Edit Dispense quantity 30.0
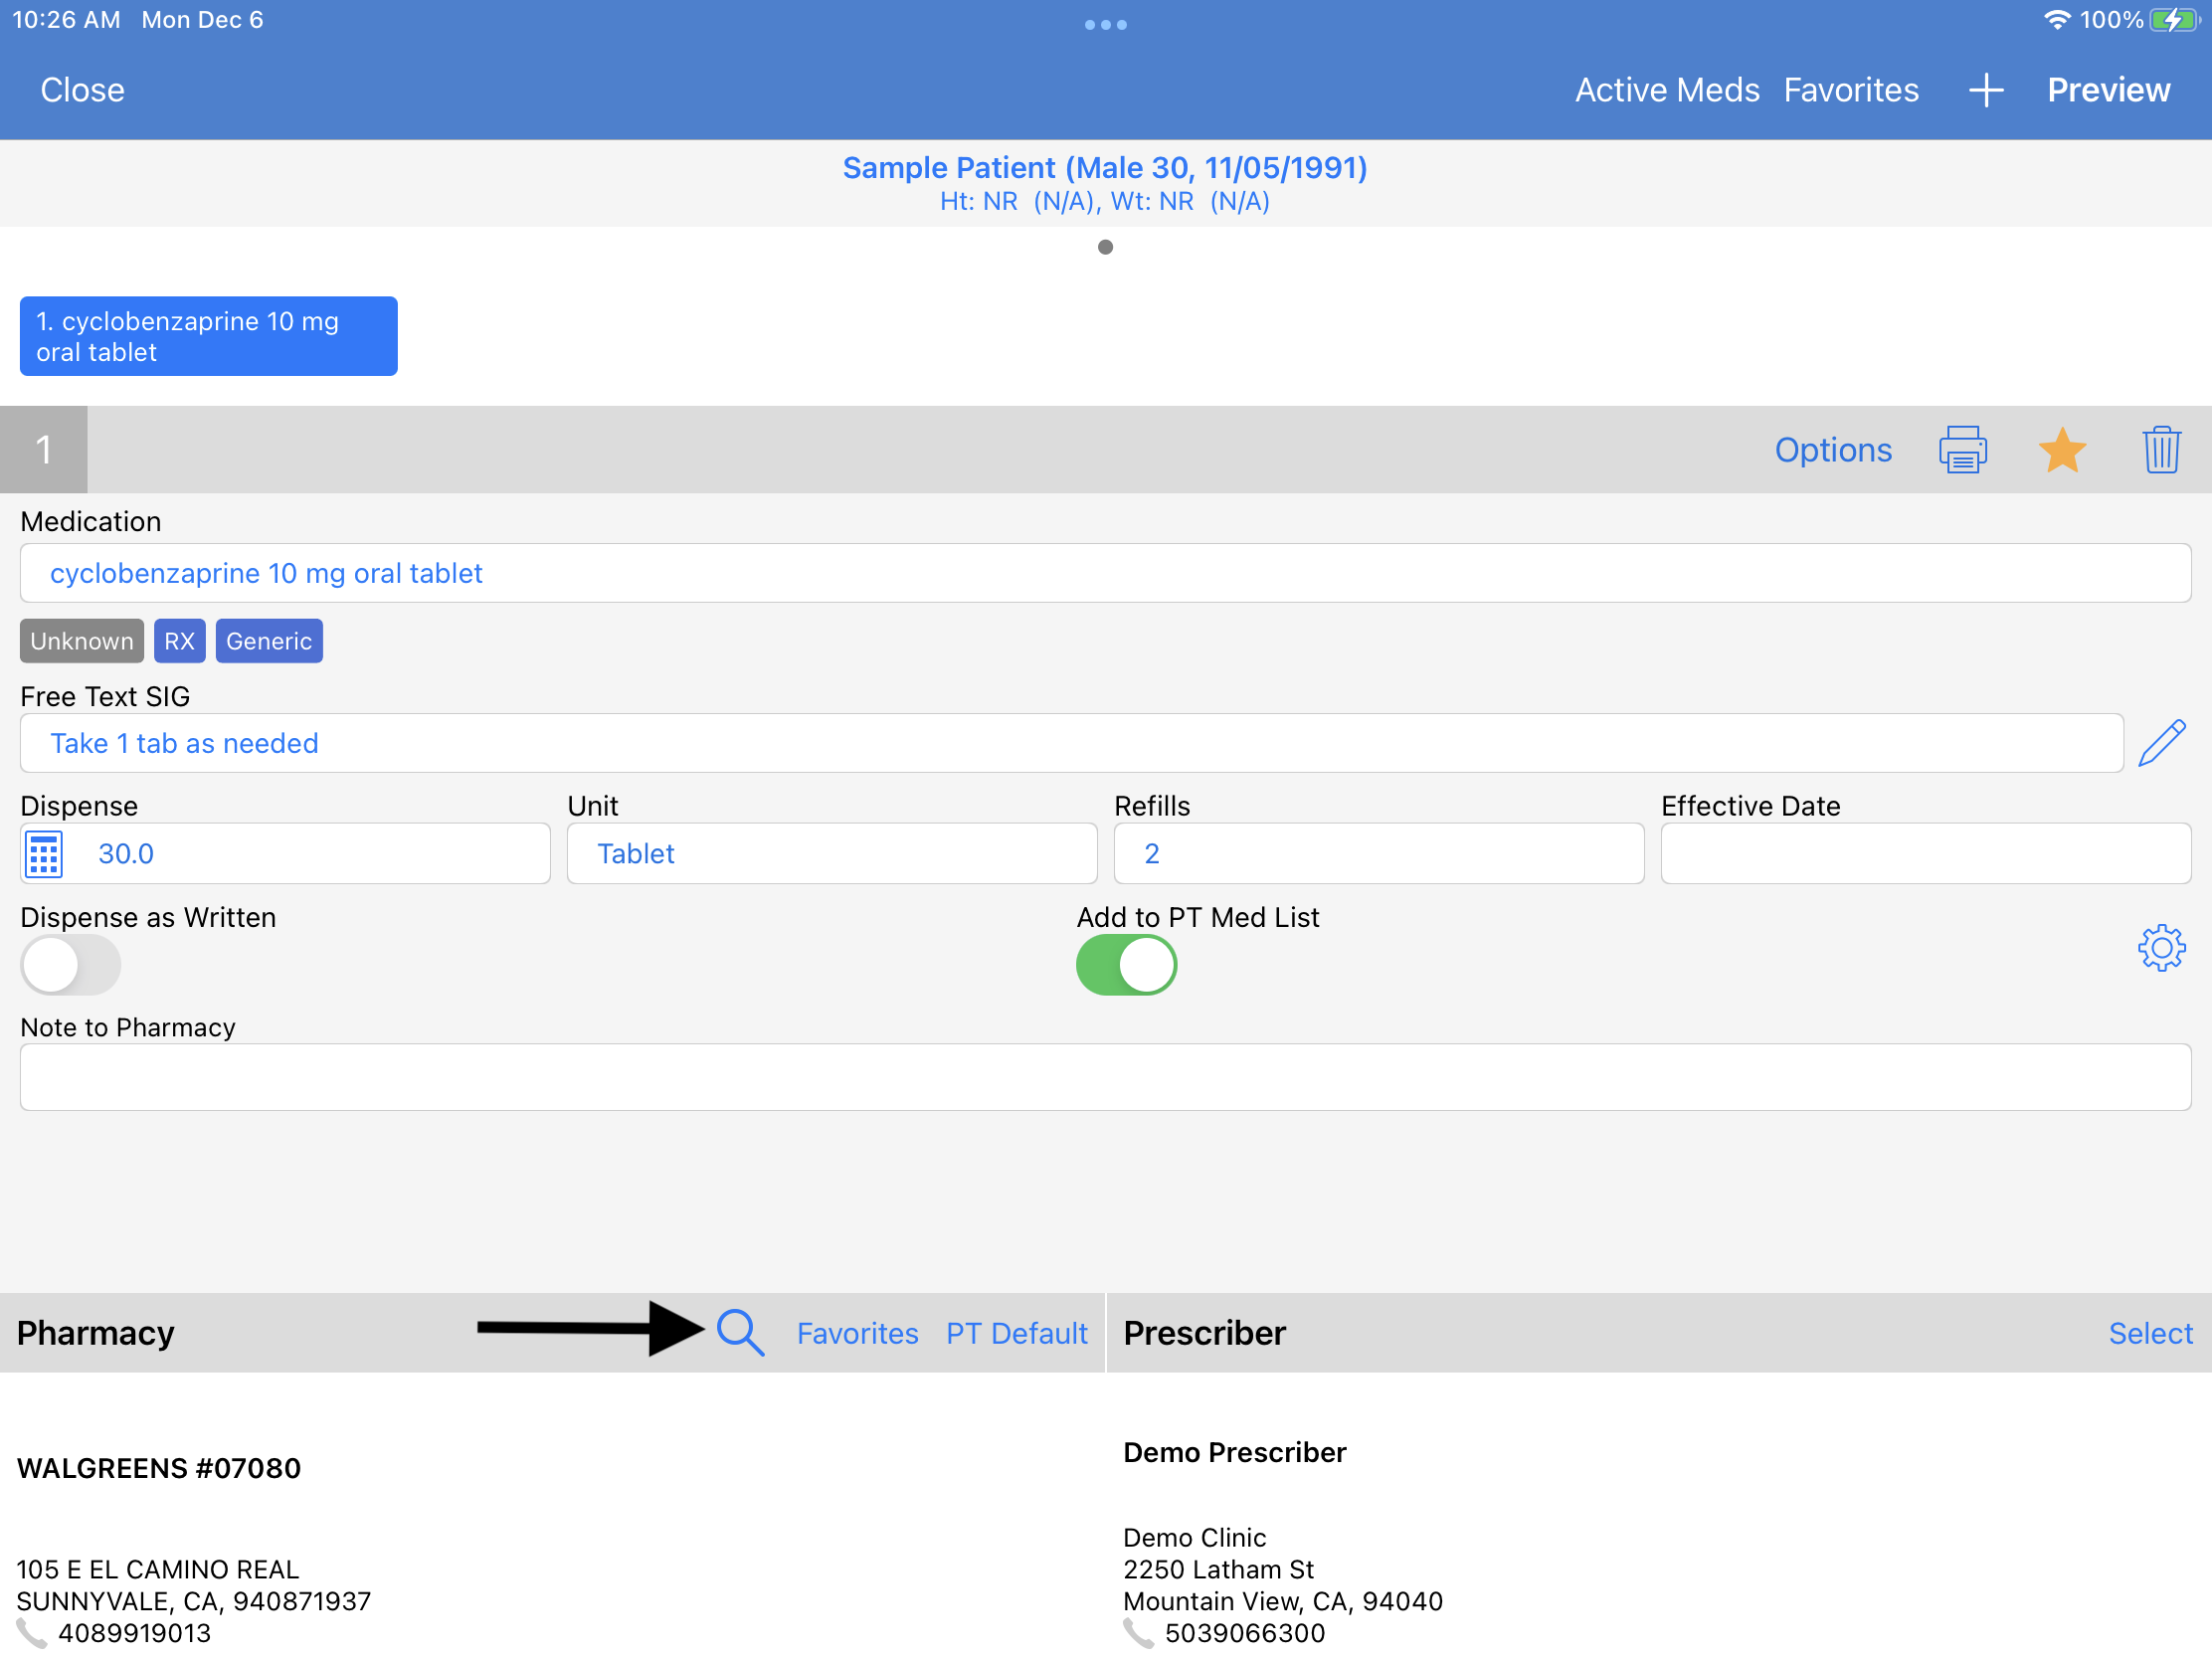2212x1659 pixels. tap(285, 853)
